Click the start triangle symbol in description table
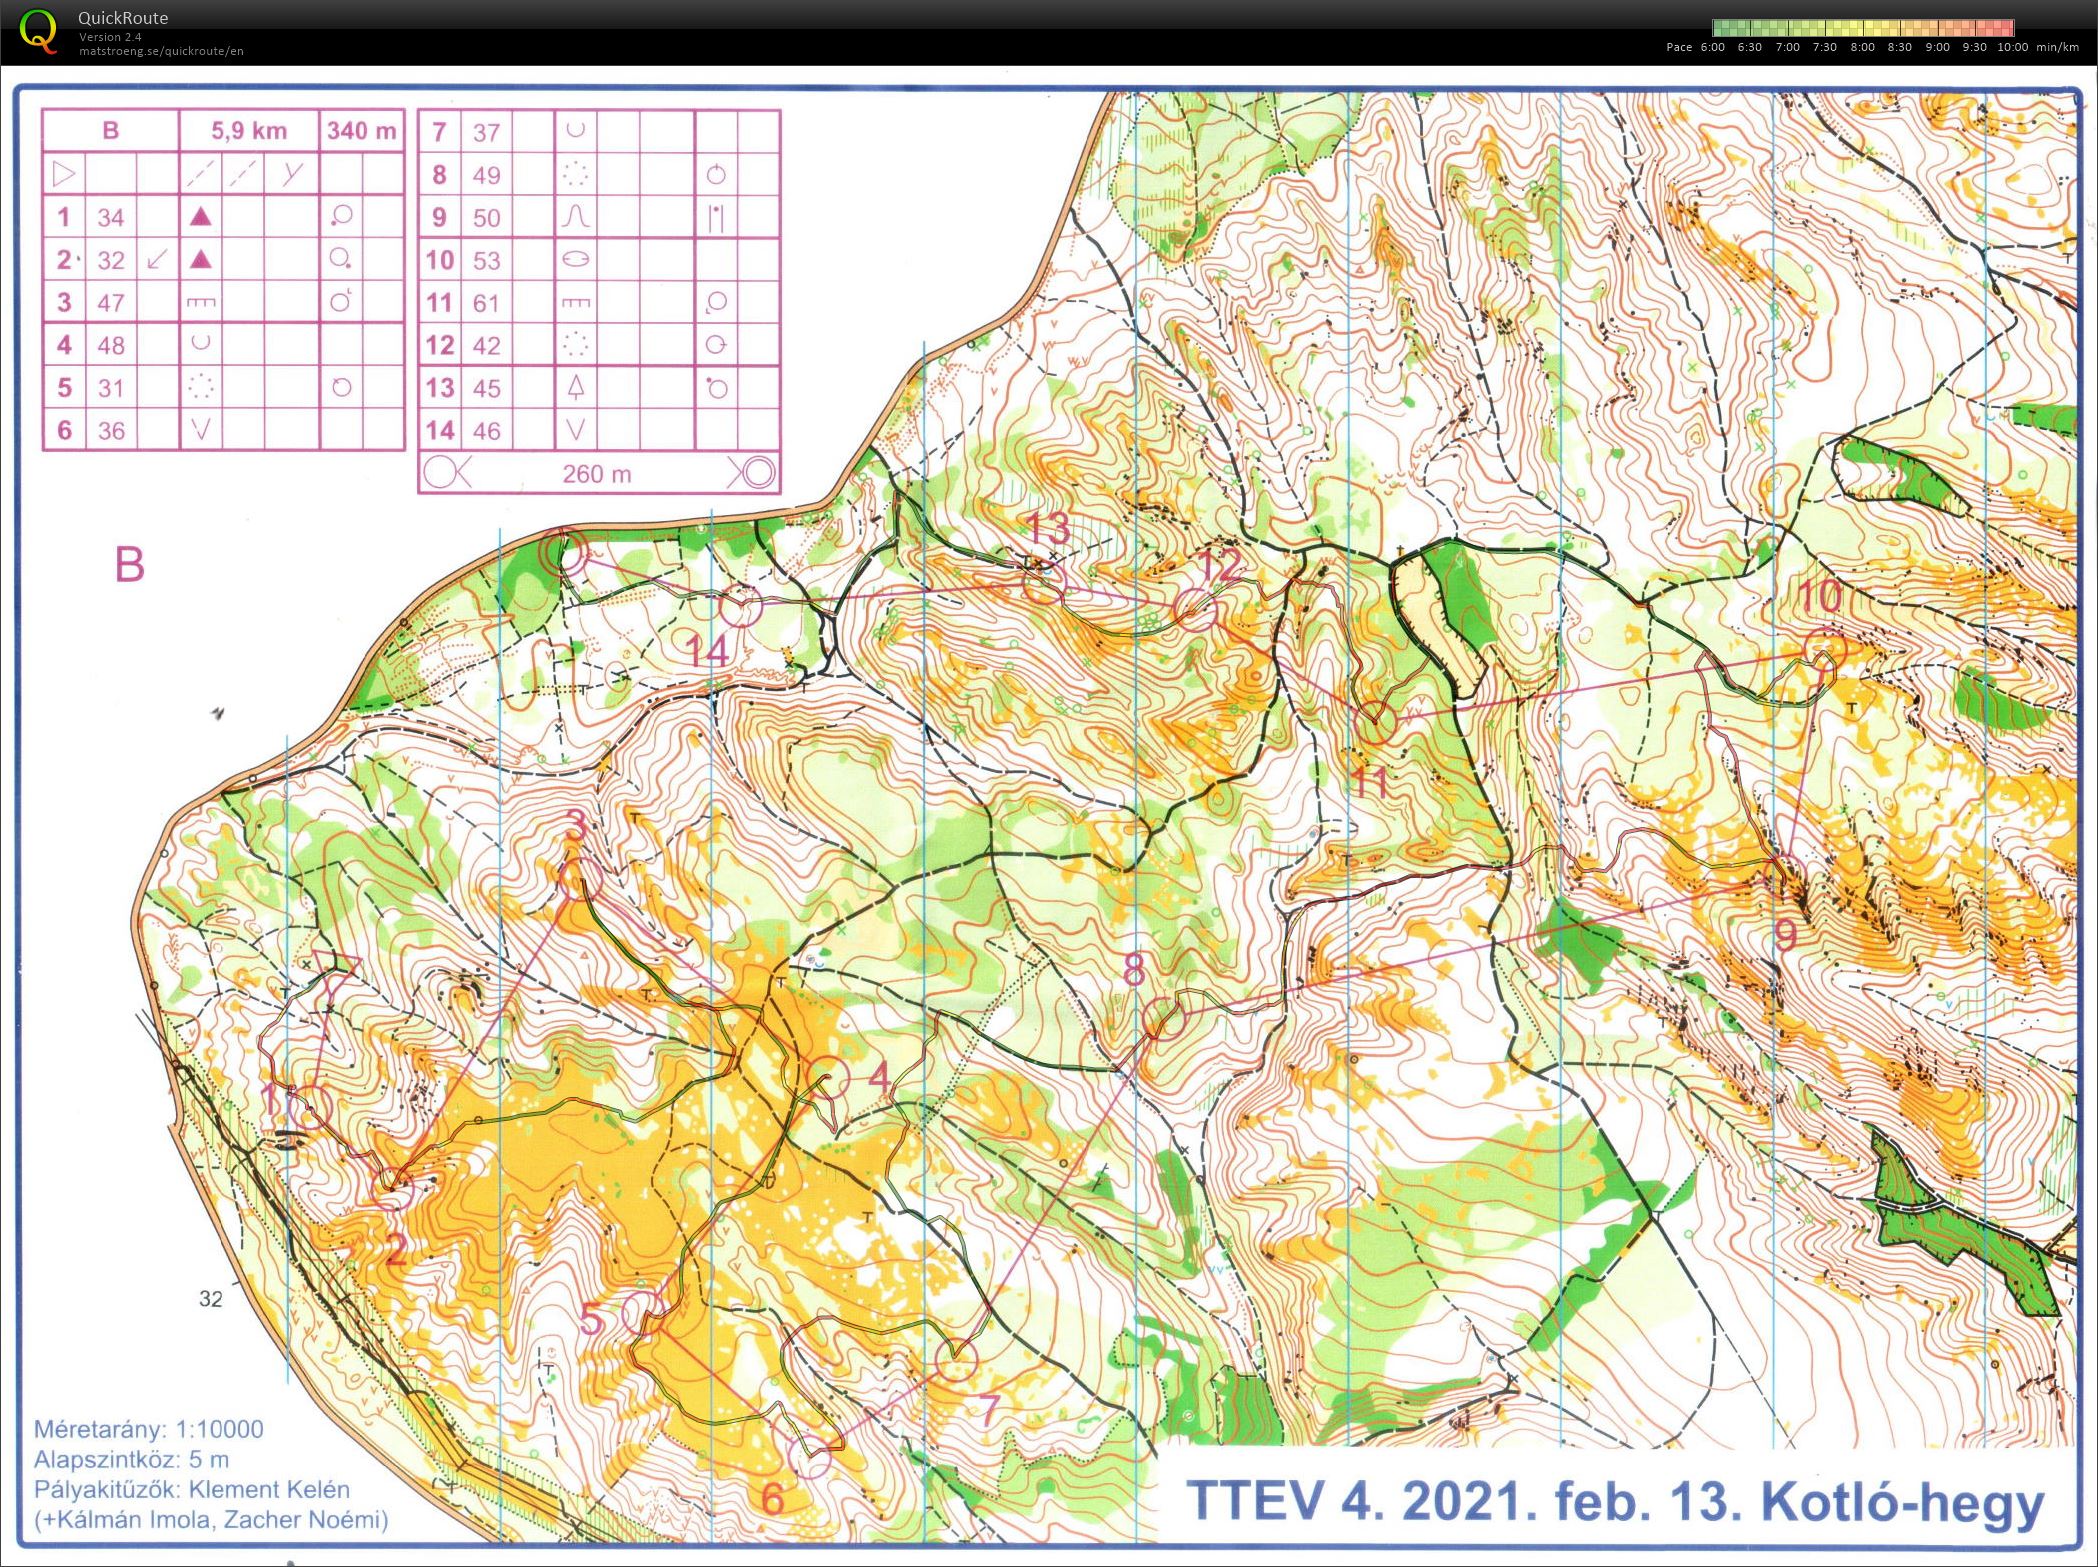The height and width of the screenshot is (1567, 2098). pyautogui.click(x=63, y=174)
